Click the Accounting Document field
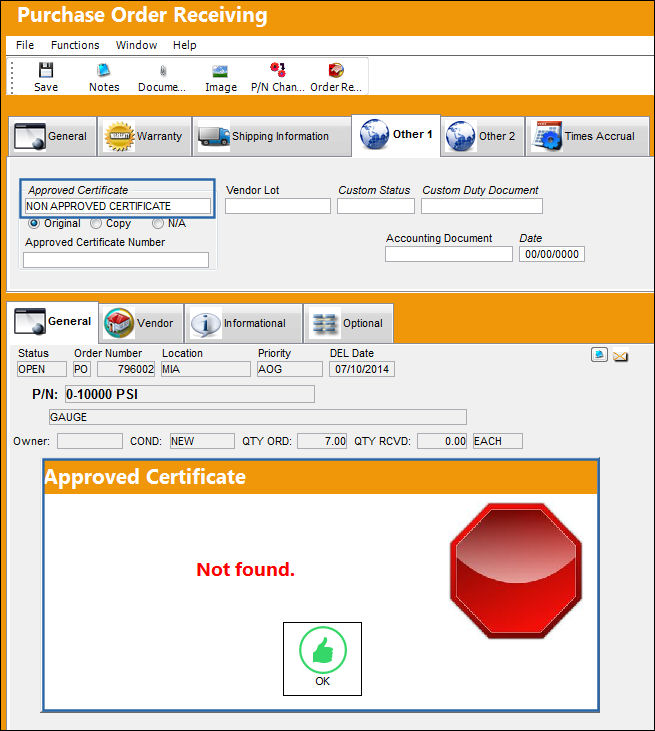 click(449, 254)
